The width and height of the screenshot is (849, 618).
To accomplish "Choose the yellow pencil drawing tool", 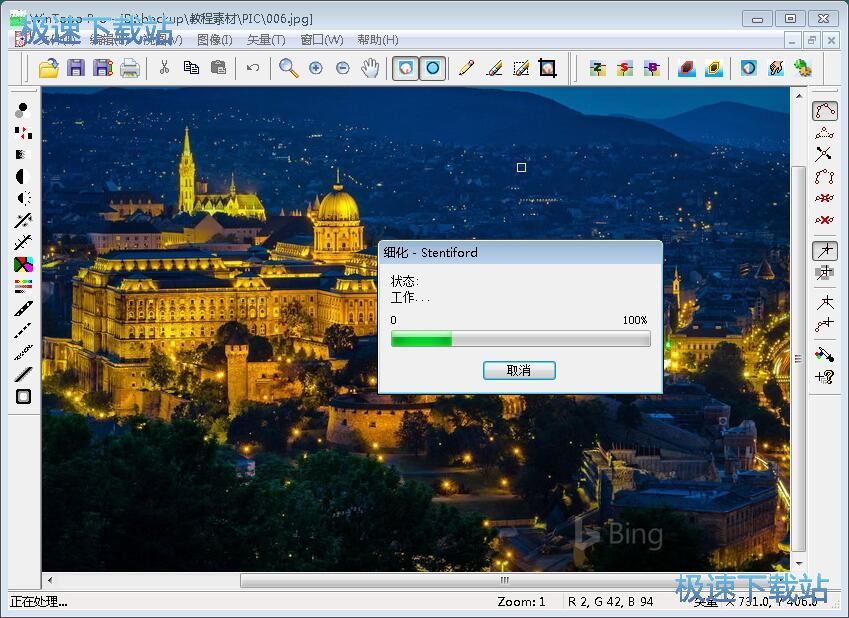I will click(x=466, y=68).
